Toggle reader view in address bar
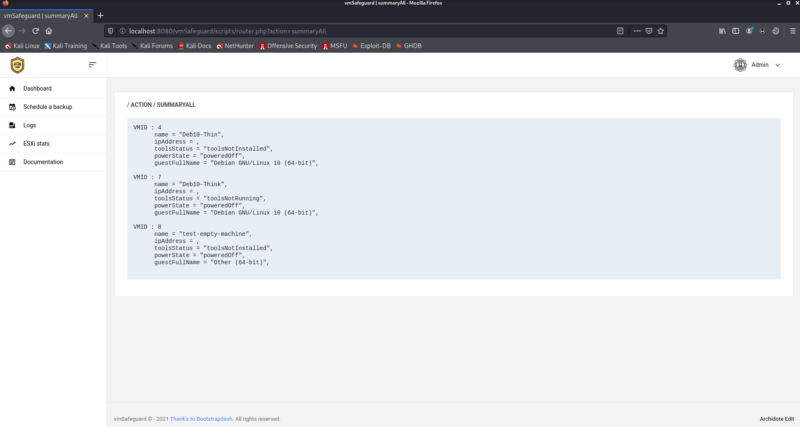Image resolution: width=800 pixels, height=427 pixels. [x=621, y=31]
